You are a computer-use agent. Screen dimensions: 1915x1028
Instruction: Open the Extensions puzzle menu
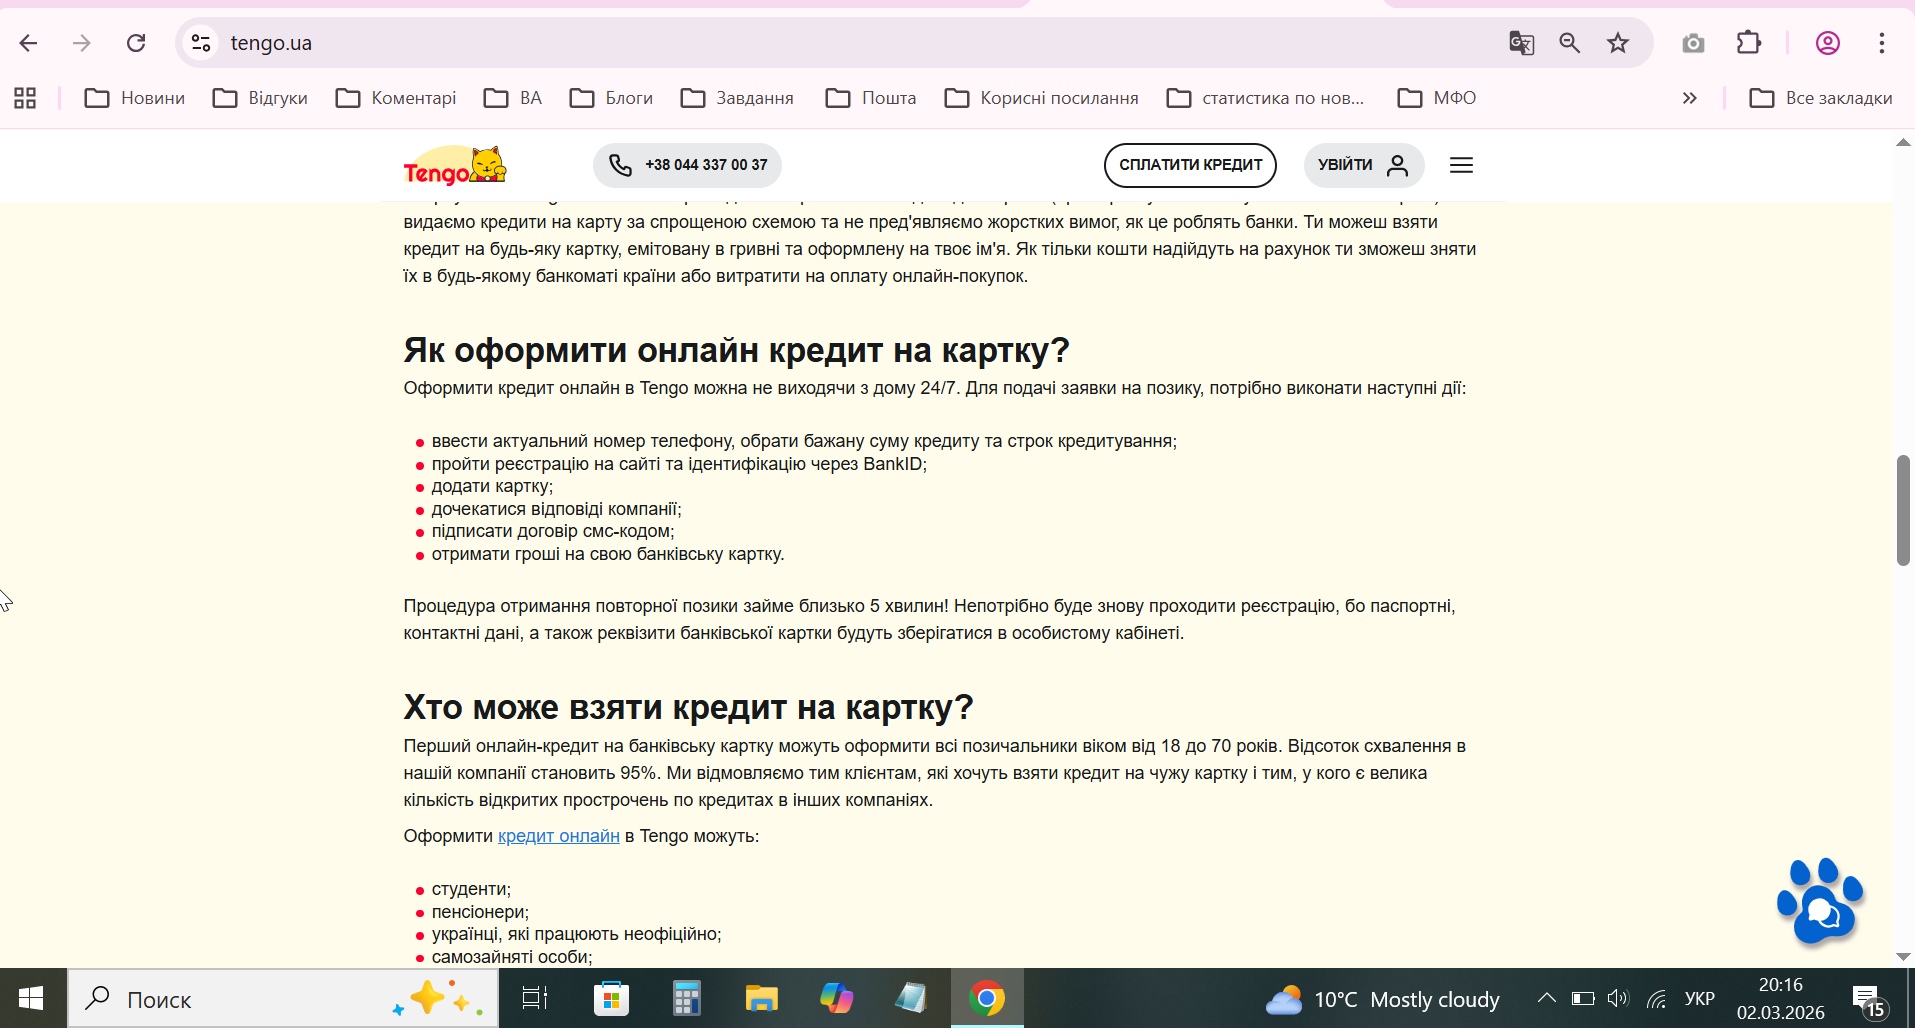pos(1749,43)
